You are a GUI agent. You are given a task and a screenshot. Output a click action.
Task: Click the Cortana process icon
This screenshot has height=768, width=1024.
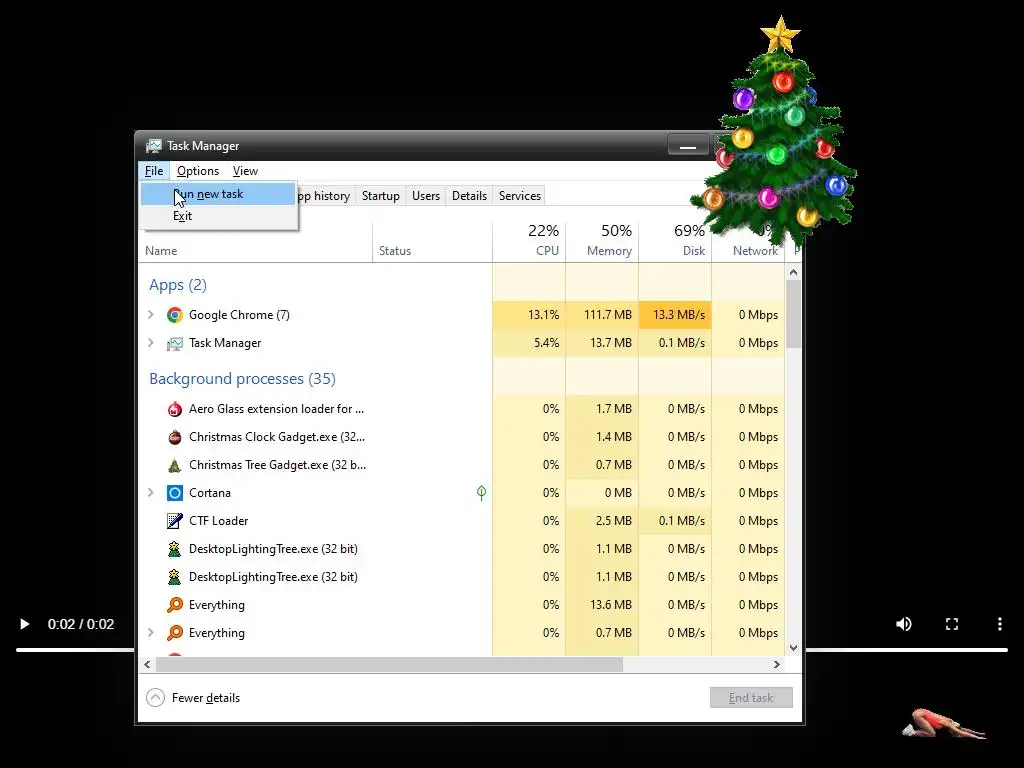(174, 493)
